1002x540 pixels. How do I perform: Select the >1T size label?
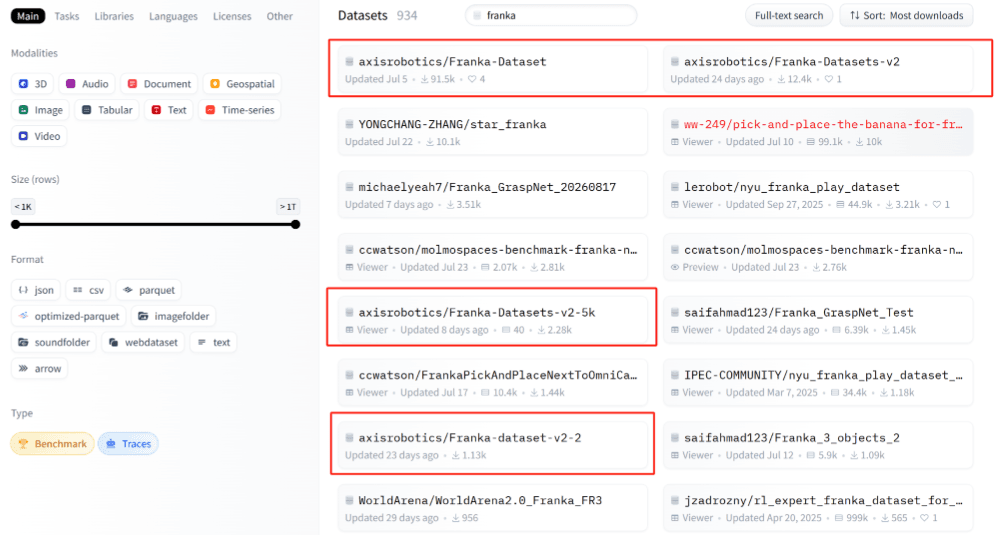tap(288, 206)
